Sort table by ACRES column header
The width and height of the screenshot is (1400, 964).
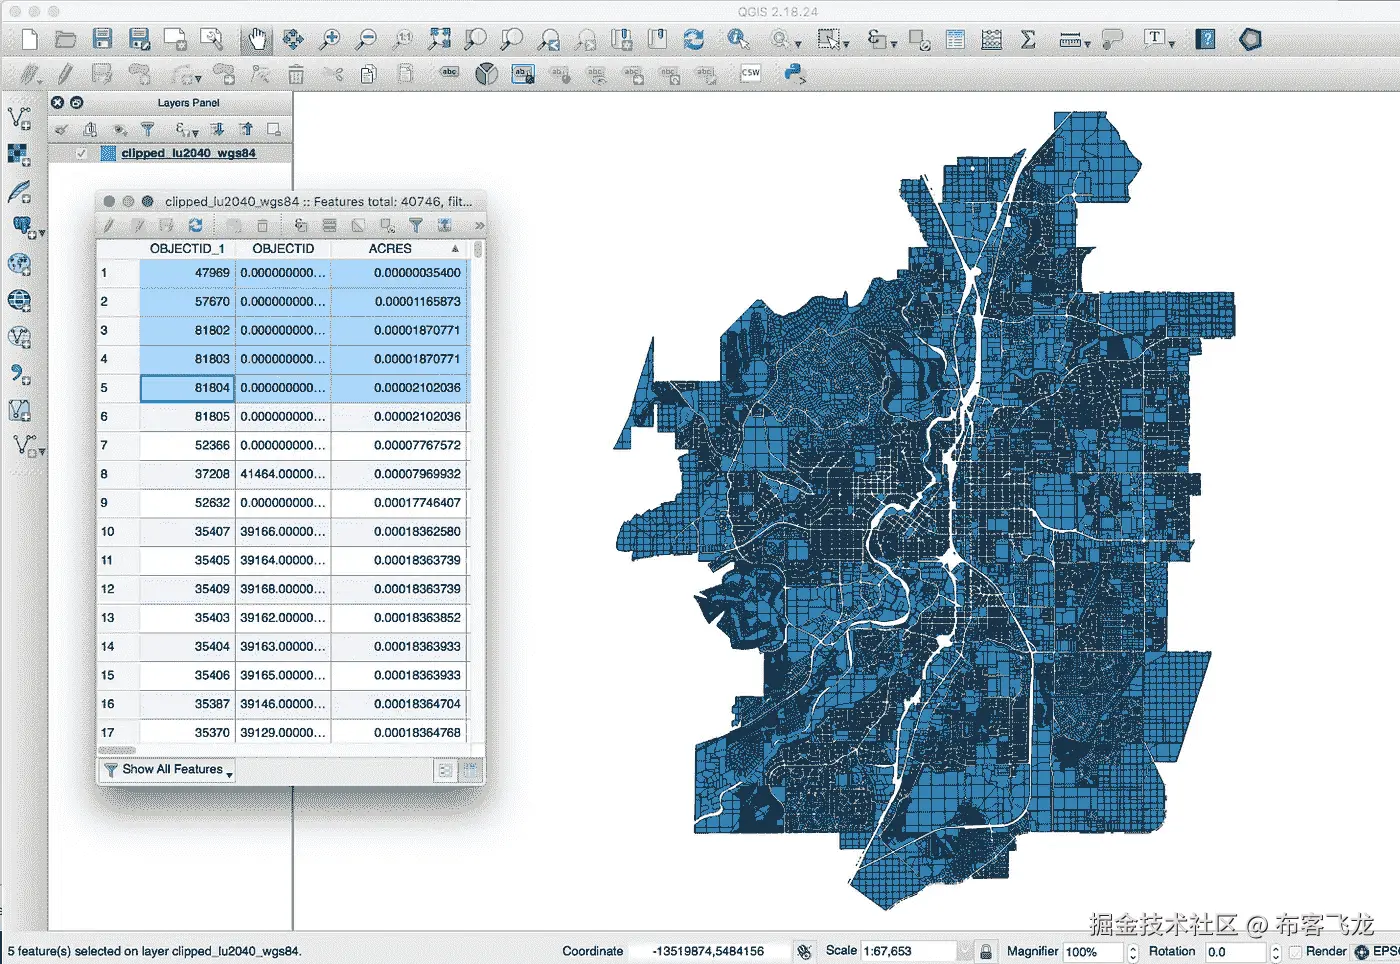(x=390, y=248)
